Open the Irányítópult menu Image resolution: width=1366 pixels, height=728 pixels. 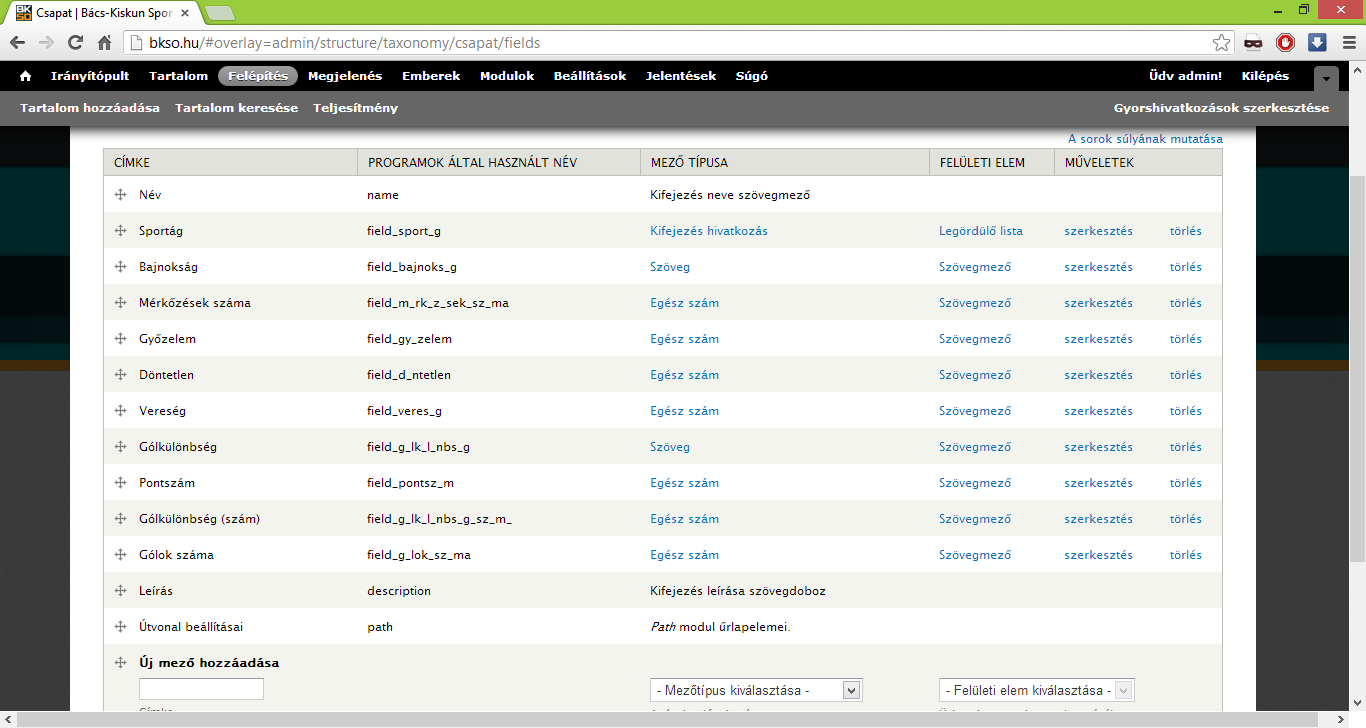[90, 76]
